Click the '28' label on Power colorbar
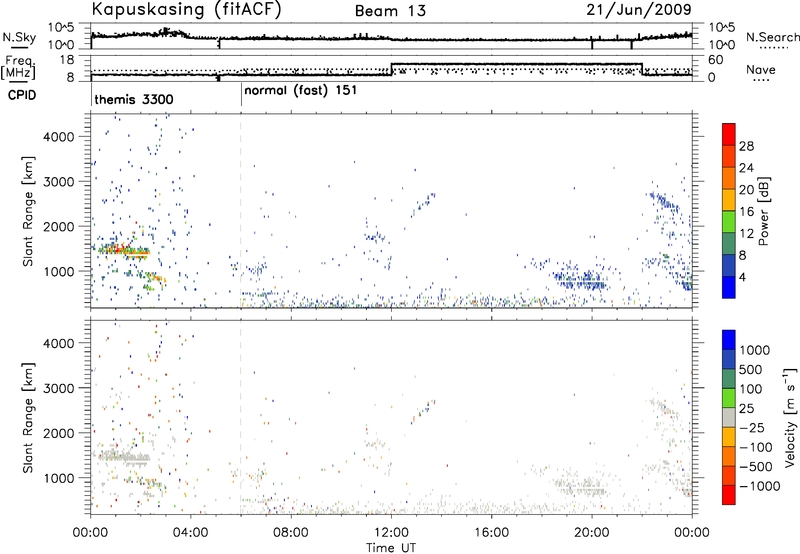Screen dimensions: 800x554 click(x=746, y=146)
